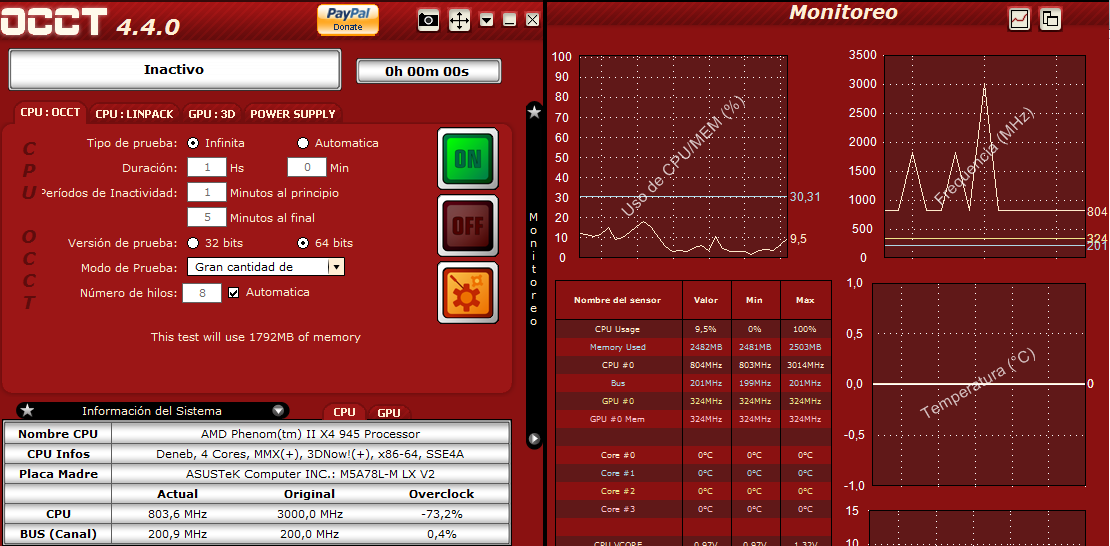Click the Core #3 sensor row

coord(694,509)
